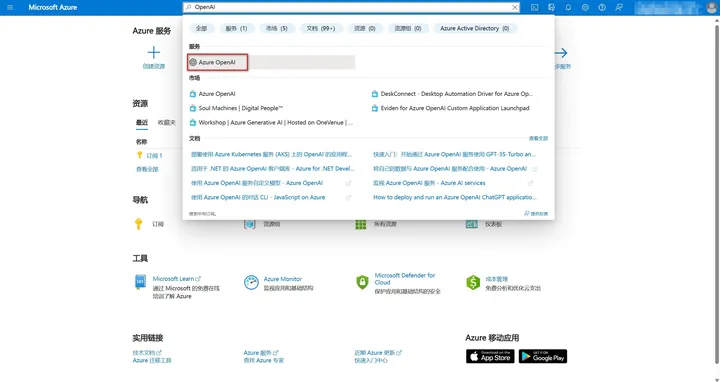Open Azure OpenAI CLI JavaScript doc
Screen dimensions: 720x382
258,197
